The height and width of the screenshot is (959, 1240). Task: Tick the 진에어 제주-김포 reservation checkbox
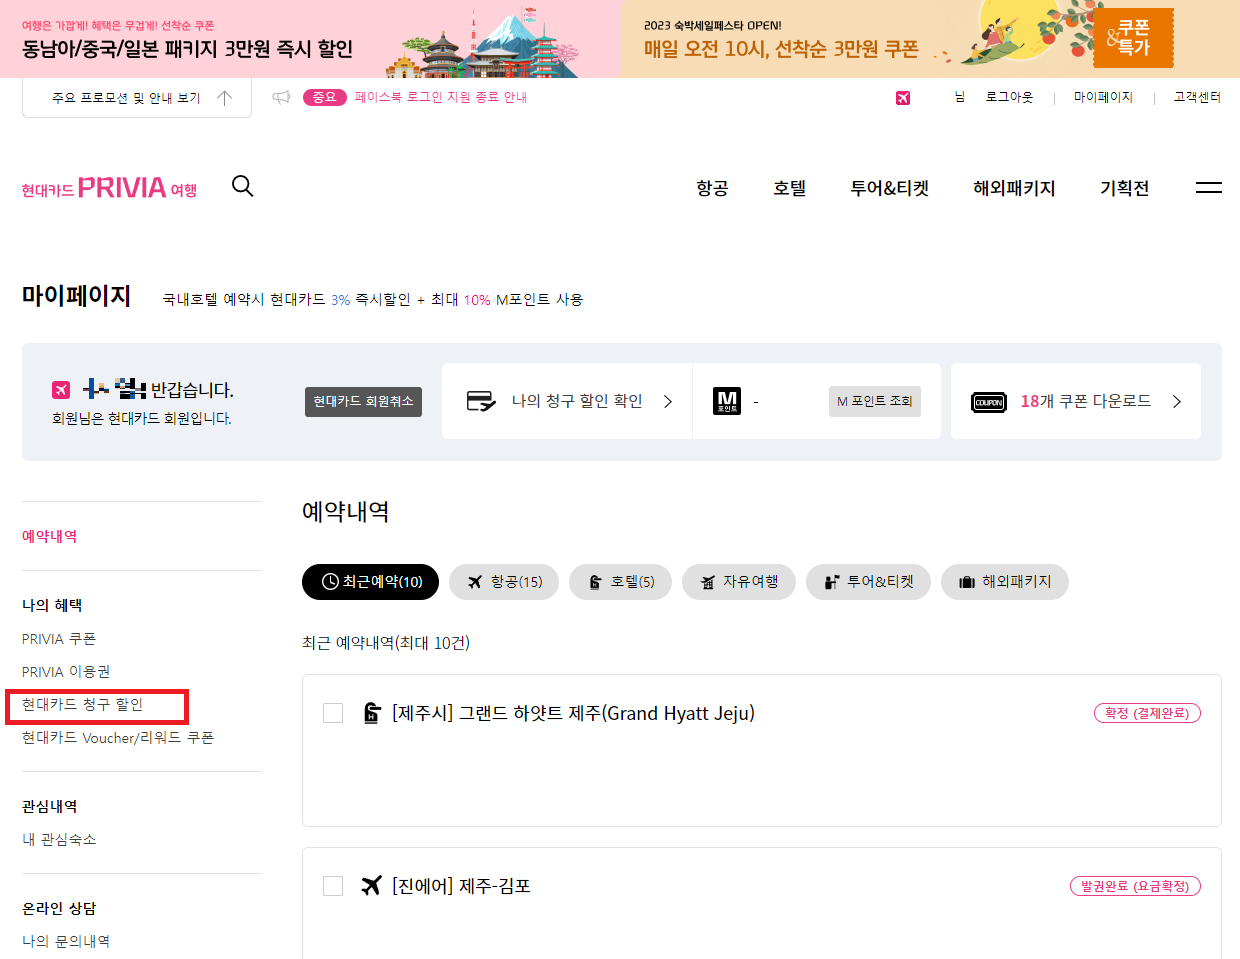(333, 886)
